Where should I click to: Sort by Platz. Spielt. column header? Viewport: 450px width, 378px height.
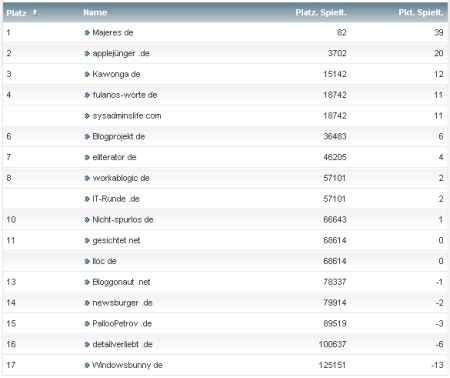[321, 13]
